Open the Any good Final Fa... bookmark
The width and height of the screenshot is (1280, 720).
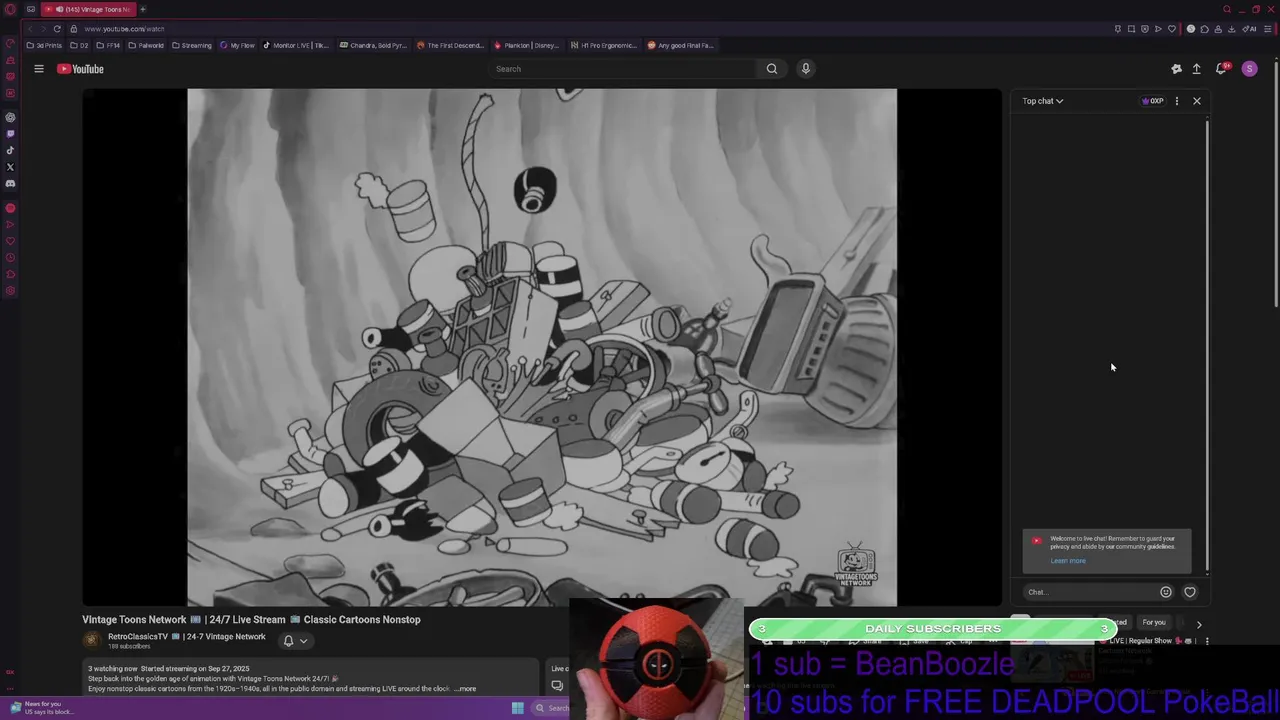pos(680,45)
